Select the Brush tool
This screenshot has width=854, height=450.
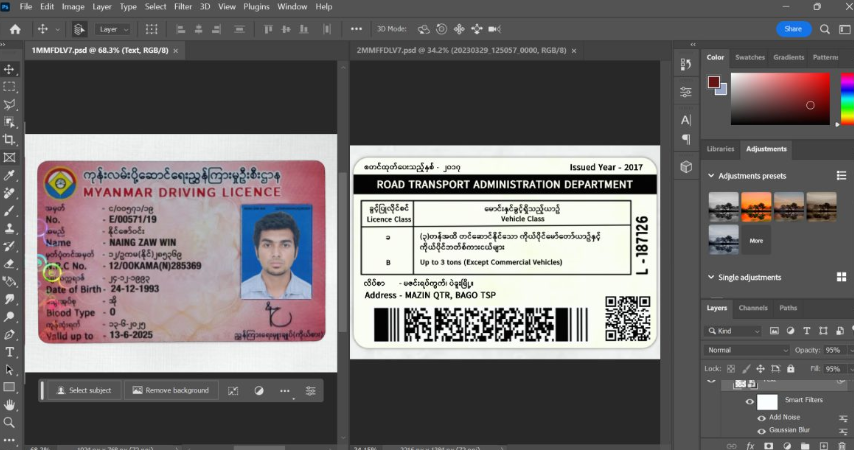pos(9,211)
